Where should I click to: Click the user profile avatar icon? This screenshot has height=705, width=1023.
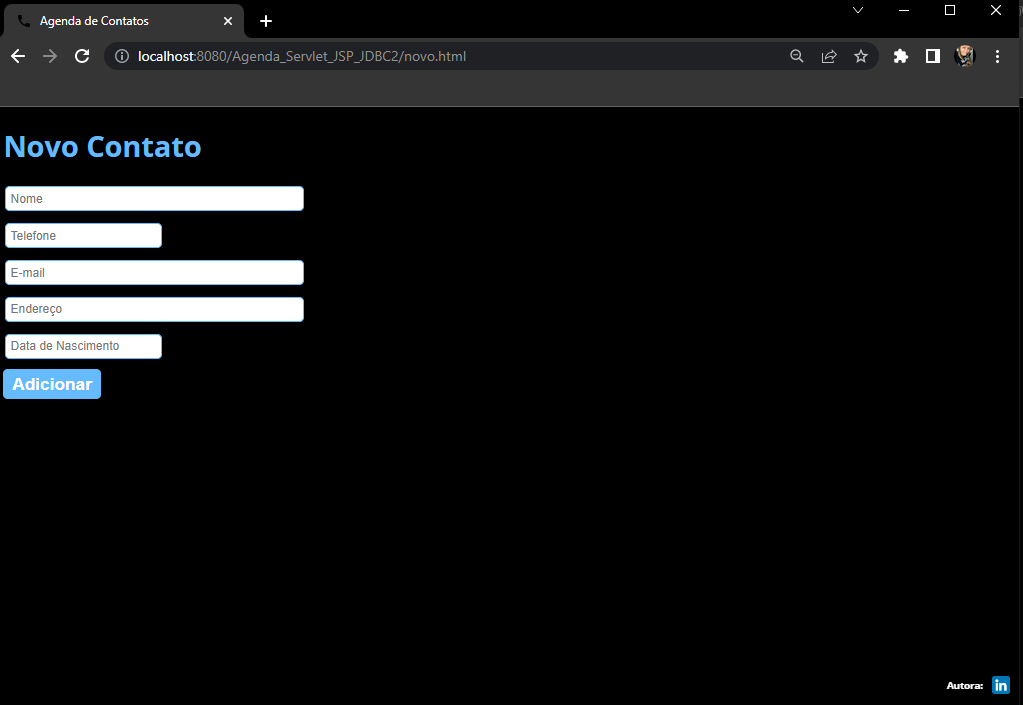pos(964,56)
